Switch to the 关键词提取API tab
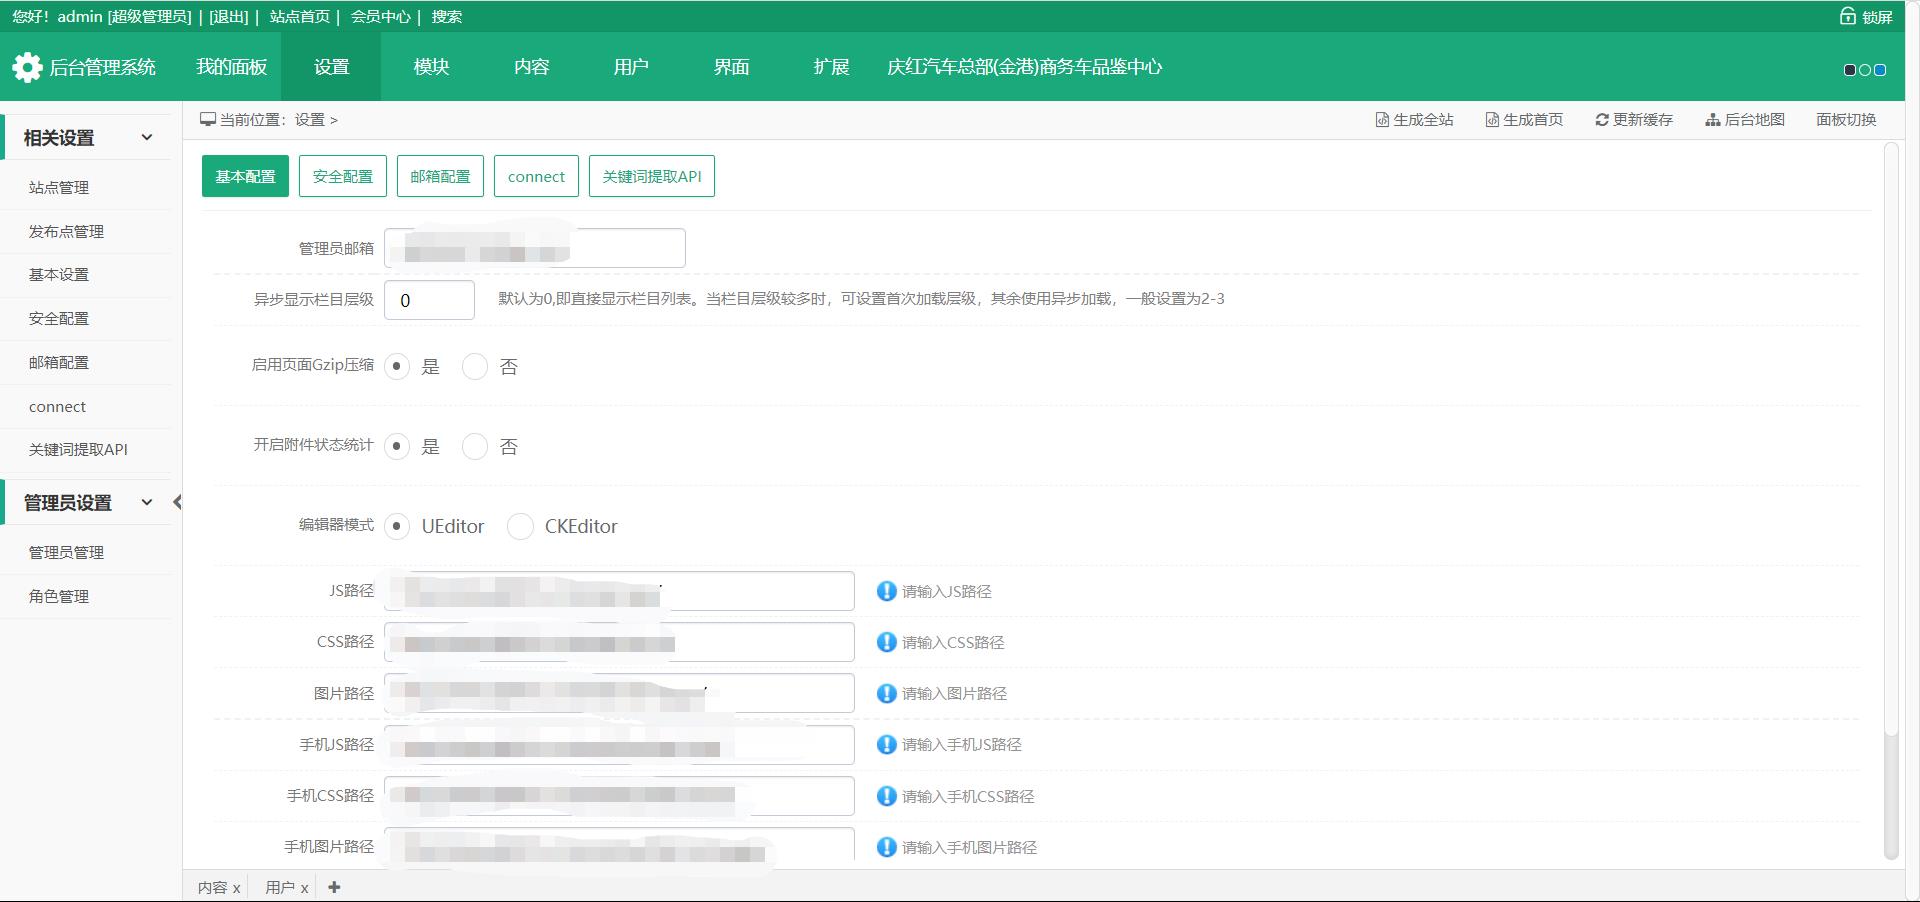The width and height of the screenshot is (1920, 902). [652, 176]
